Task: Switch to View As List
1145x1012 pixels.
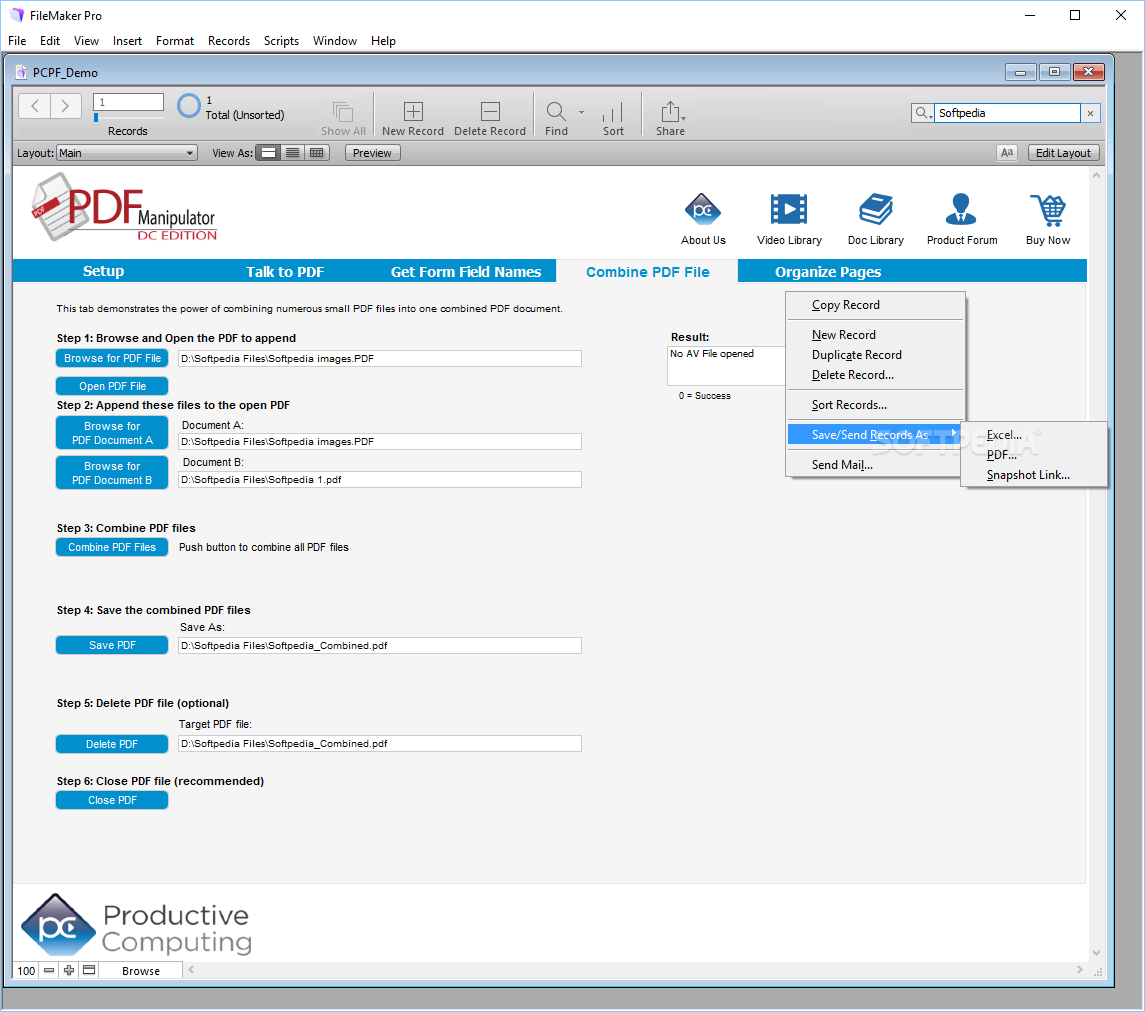Action: (293, 153)
